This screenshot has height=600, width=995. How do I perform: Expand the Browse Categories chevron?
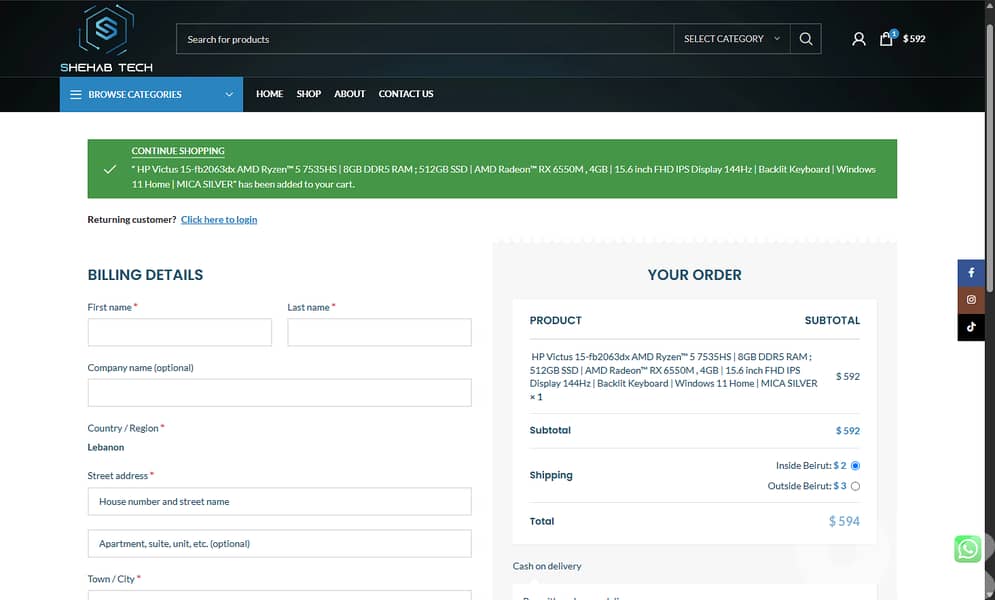point(229,95)
